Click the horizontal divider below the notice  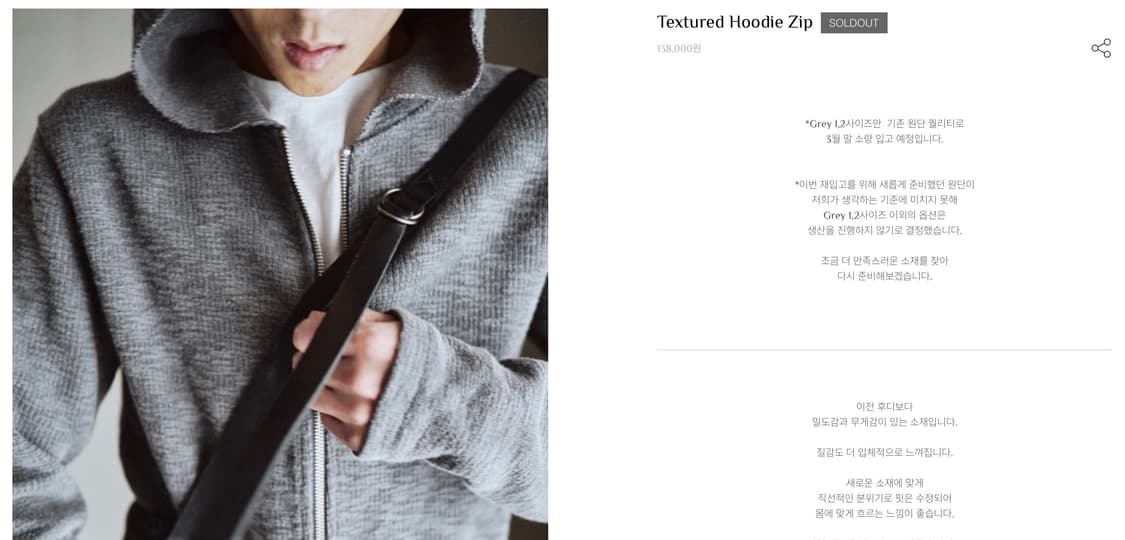click(x=884, y=350)
